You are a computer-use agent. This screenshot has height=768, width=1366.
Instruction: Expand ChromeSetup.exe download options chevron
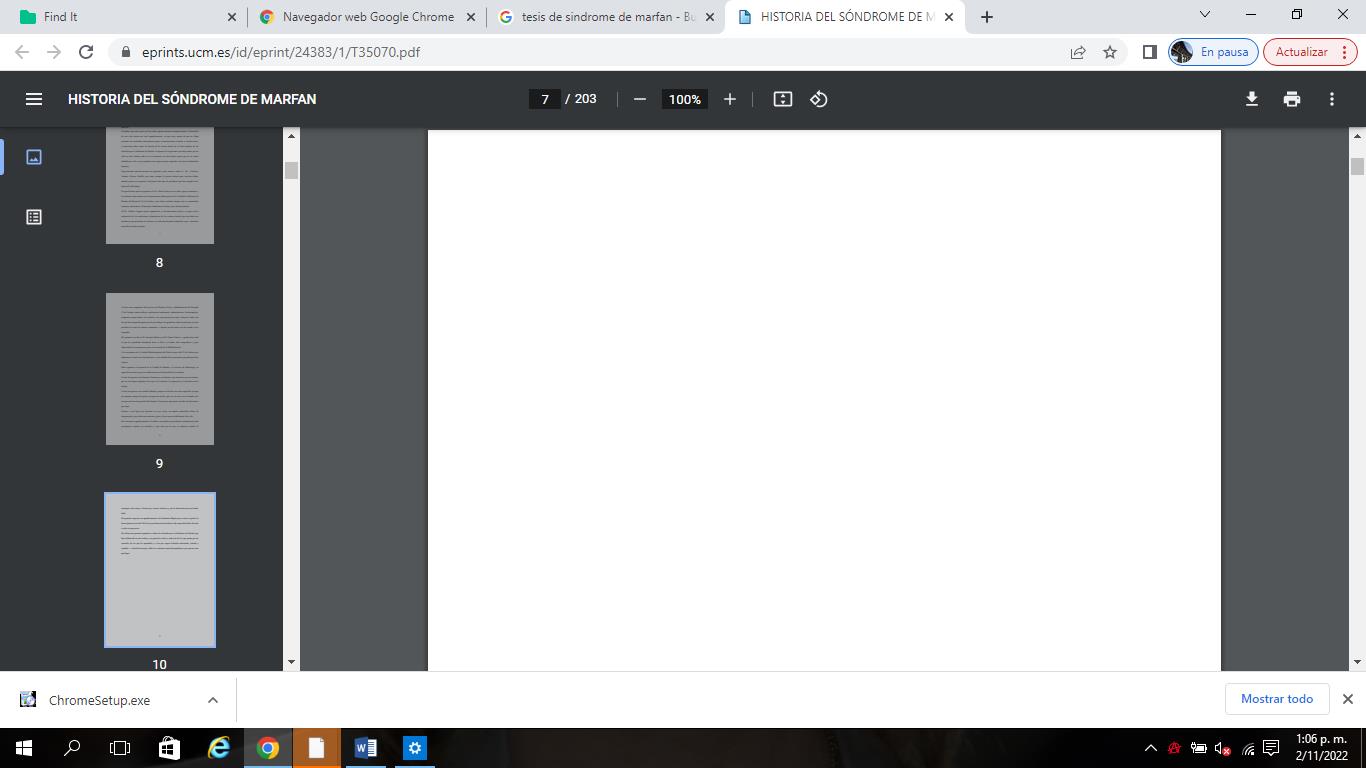(x=213, y=700)
